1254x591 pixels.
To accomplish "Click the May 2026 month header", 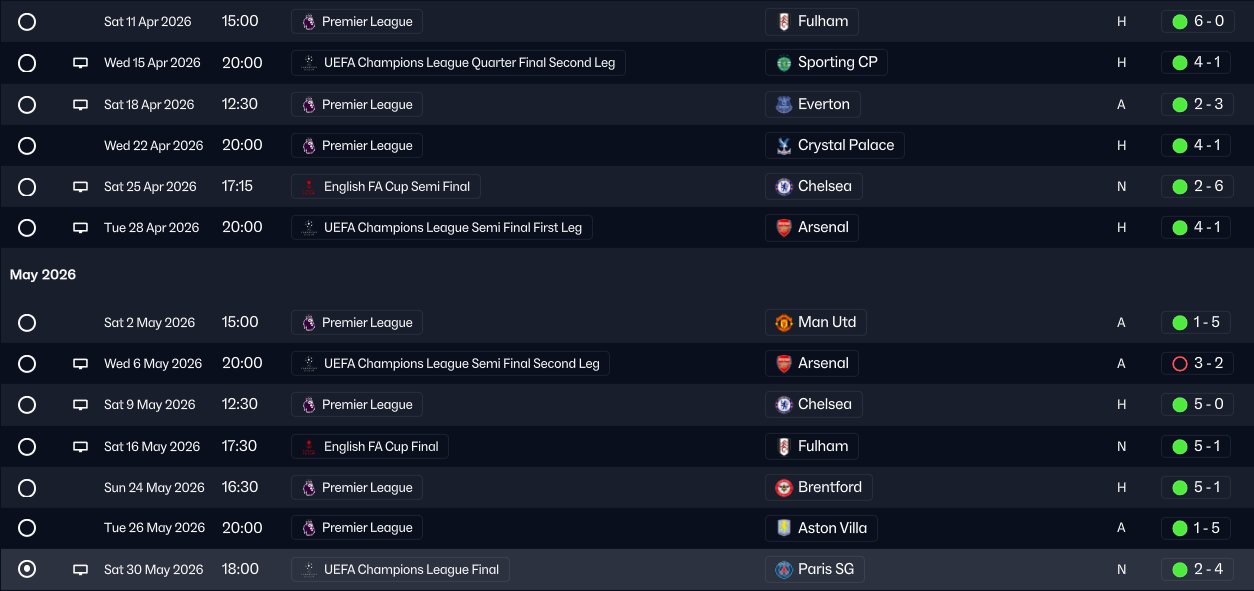I will coord(43,275).
